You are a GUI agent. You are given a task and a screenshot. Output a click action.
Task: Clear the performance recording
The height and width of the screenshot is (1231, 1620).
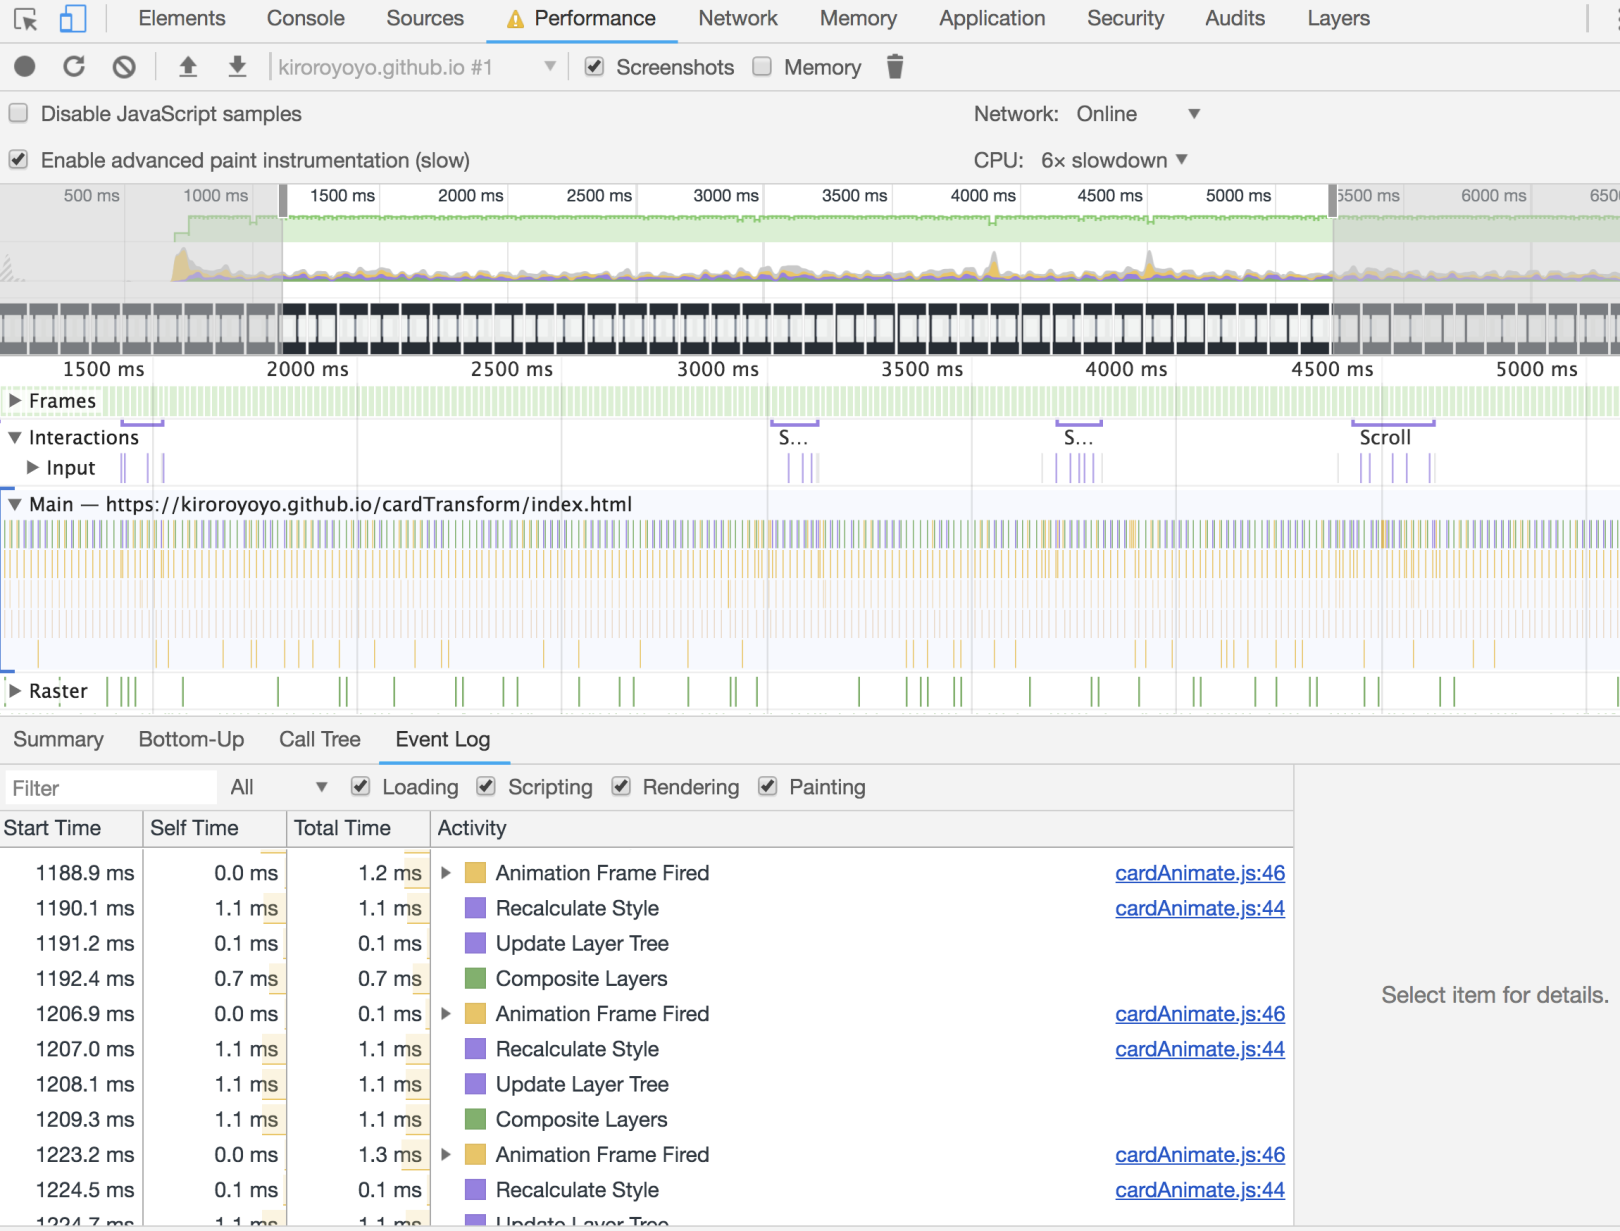124,67
